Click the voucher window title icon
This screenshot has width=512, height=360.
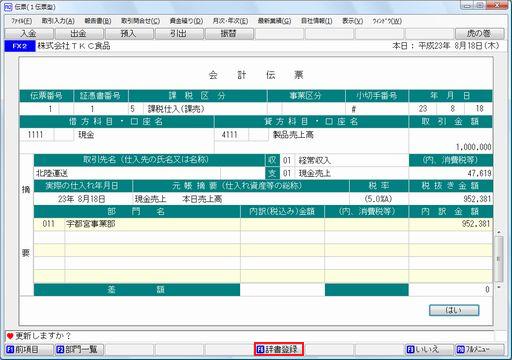pos(8,7)
